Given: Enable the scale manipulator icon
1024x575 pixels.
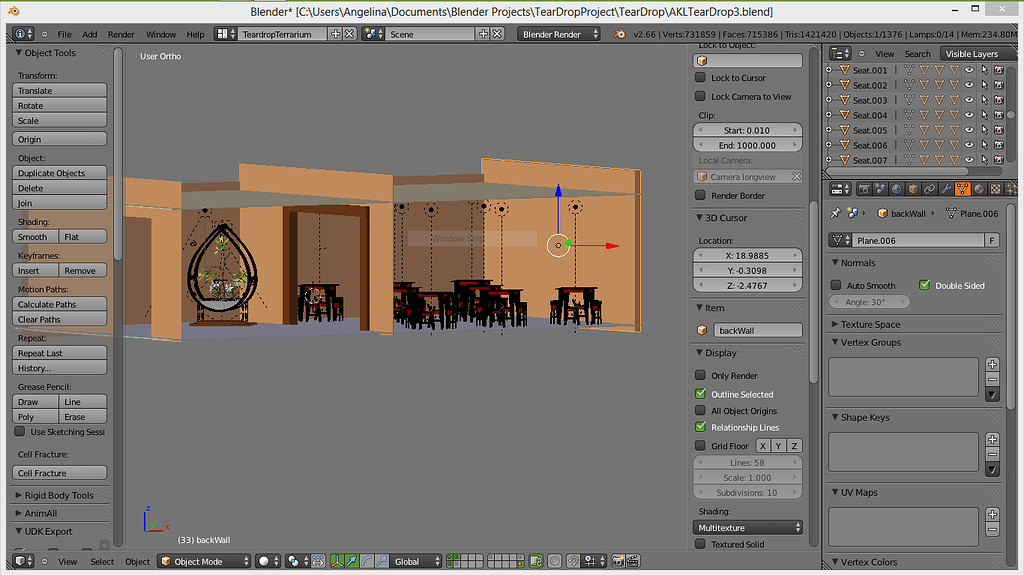Looking at the screenshot, I should point(382,561).
